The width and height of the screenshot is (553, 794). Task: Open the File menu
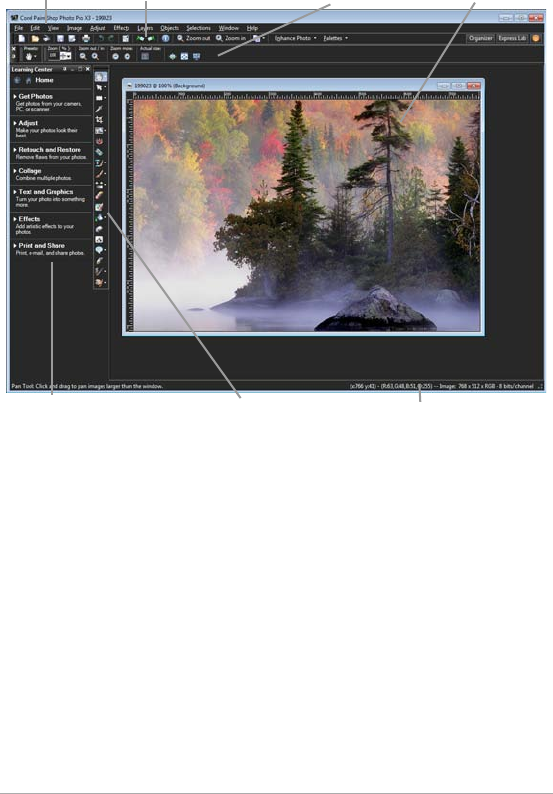[x=19, y=28]
